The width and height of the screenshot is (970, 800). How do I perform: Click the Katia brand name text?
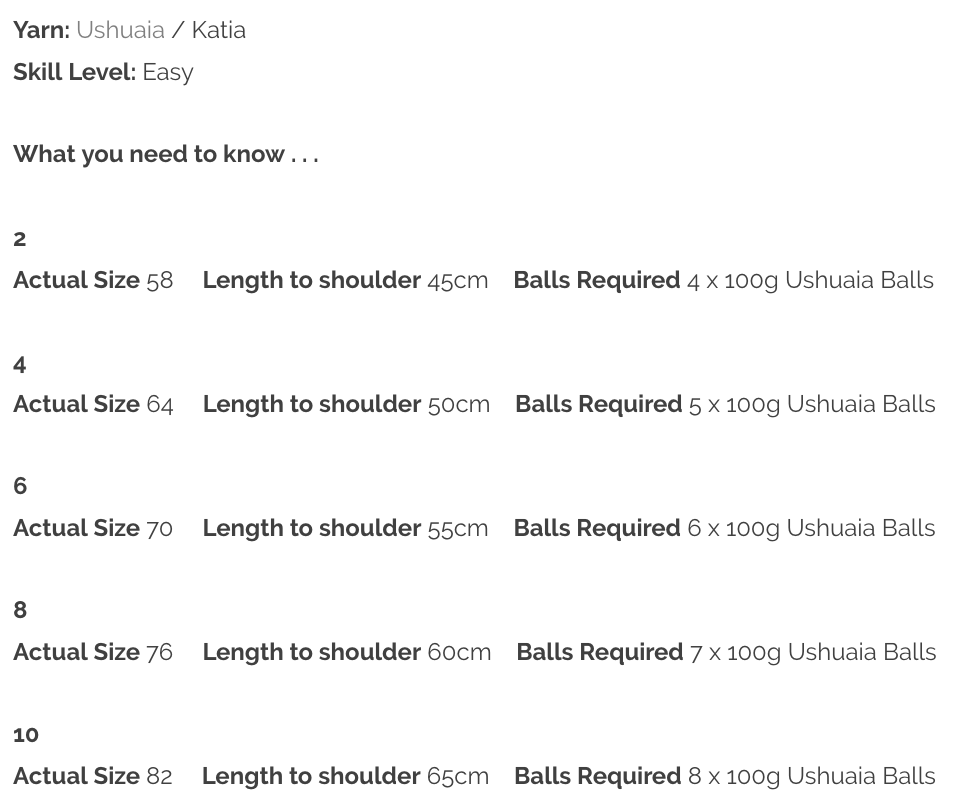click(218, 30)
